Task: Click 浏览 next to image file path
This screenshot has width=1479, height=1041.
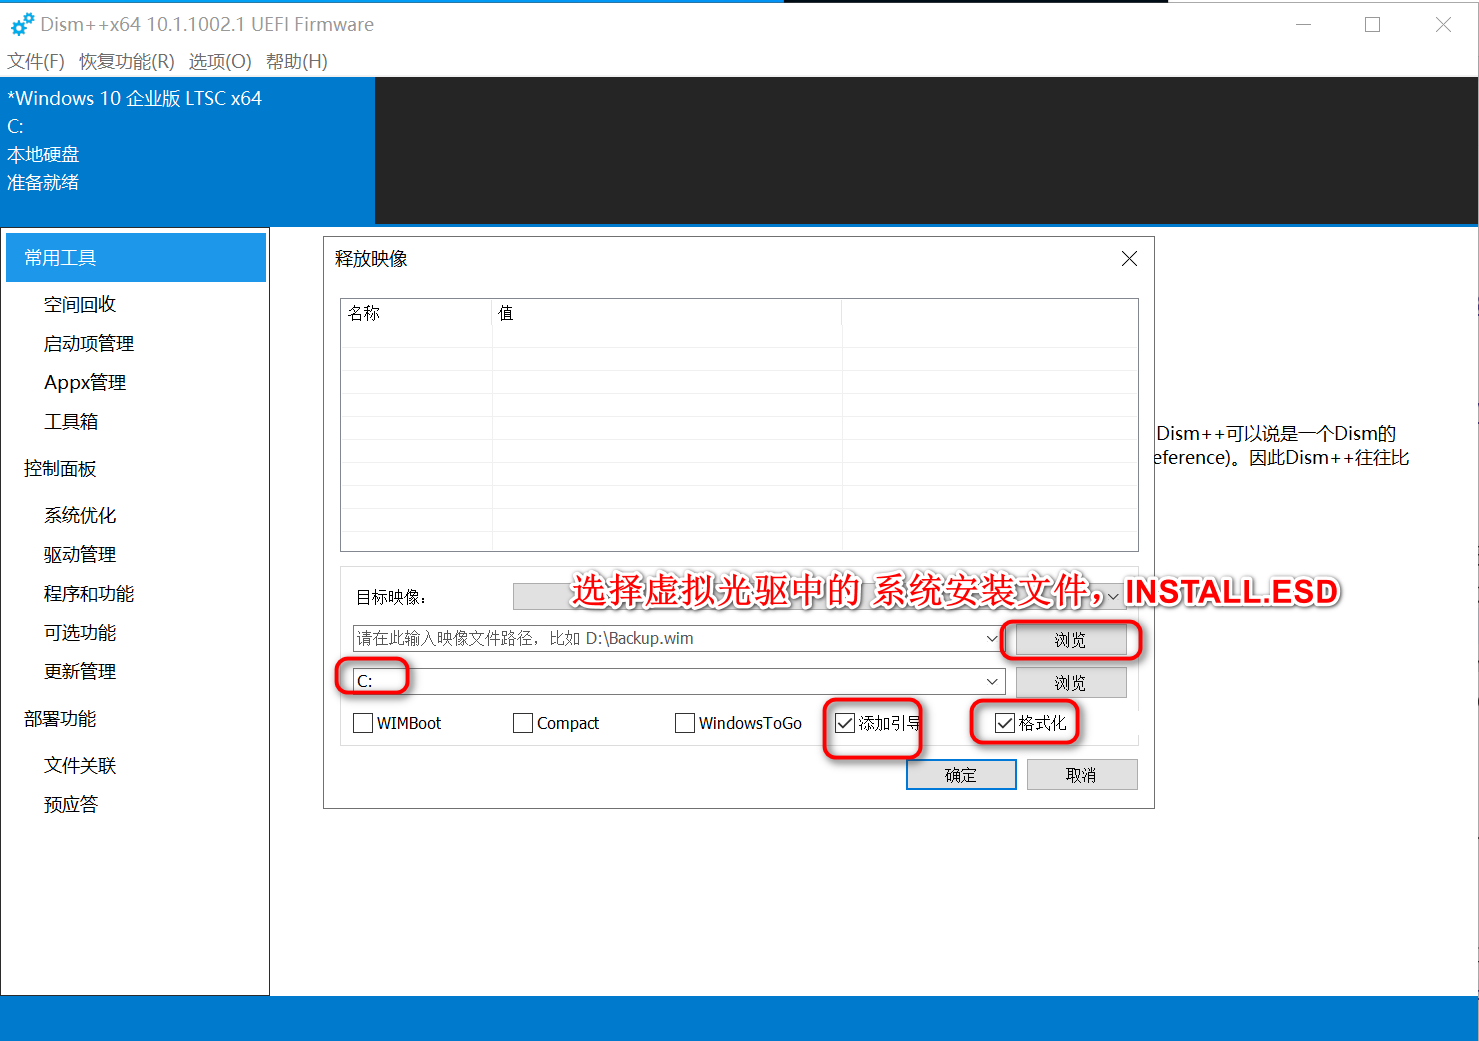Action: click(1071, 640)
